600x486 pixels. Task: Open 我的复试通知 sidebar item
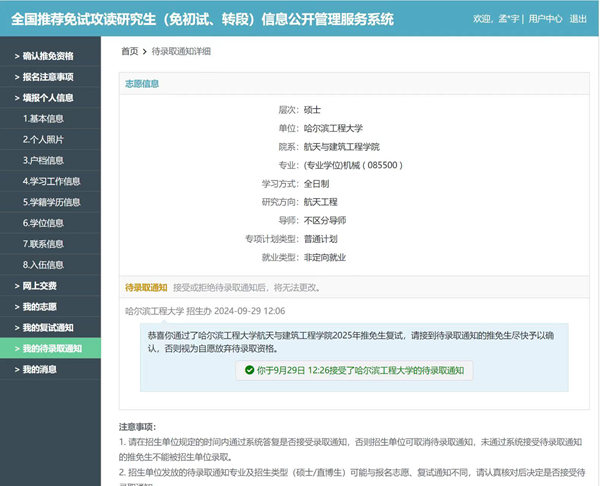click(50, 328)
